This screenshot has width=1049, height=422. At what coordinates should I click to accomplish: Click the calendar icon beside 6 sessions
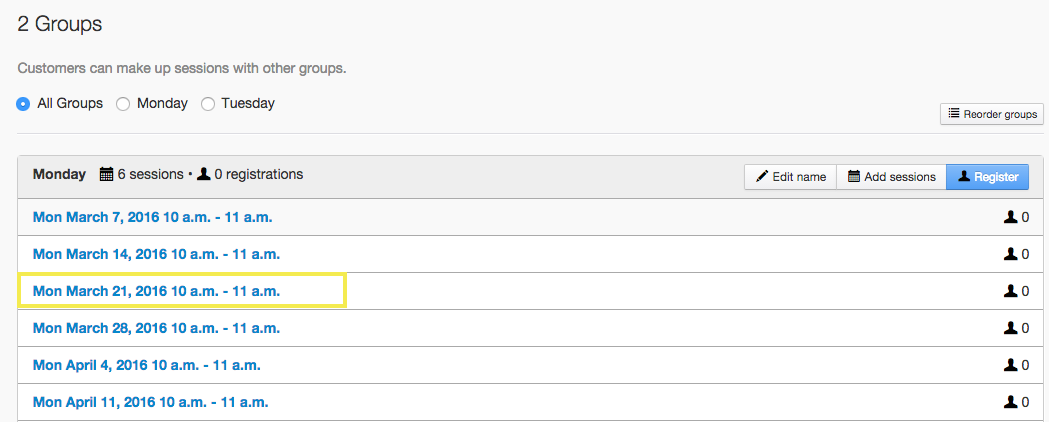pos(107,175)
